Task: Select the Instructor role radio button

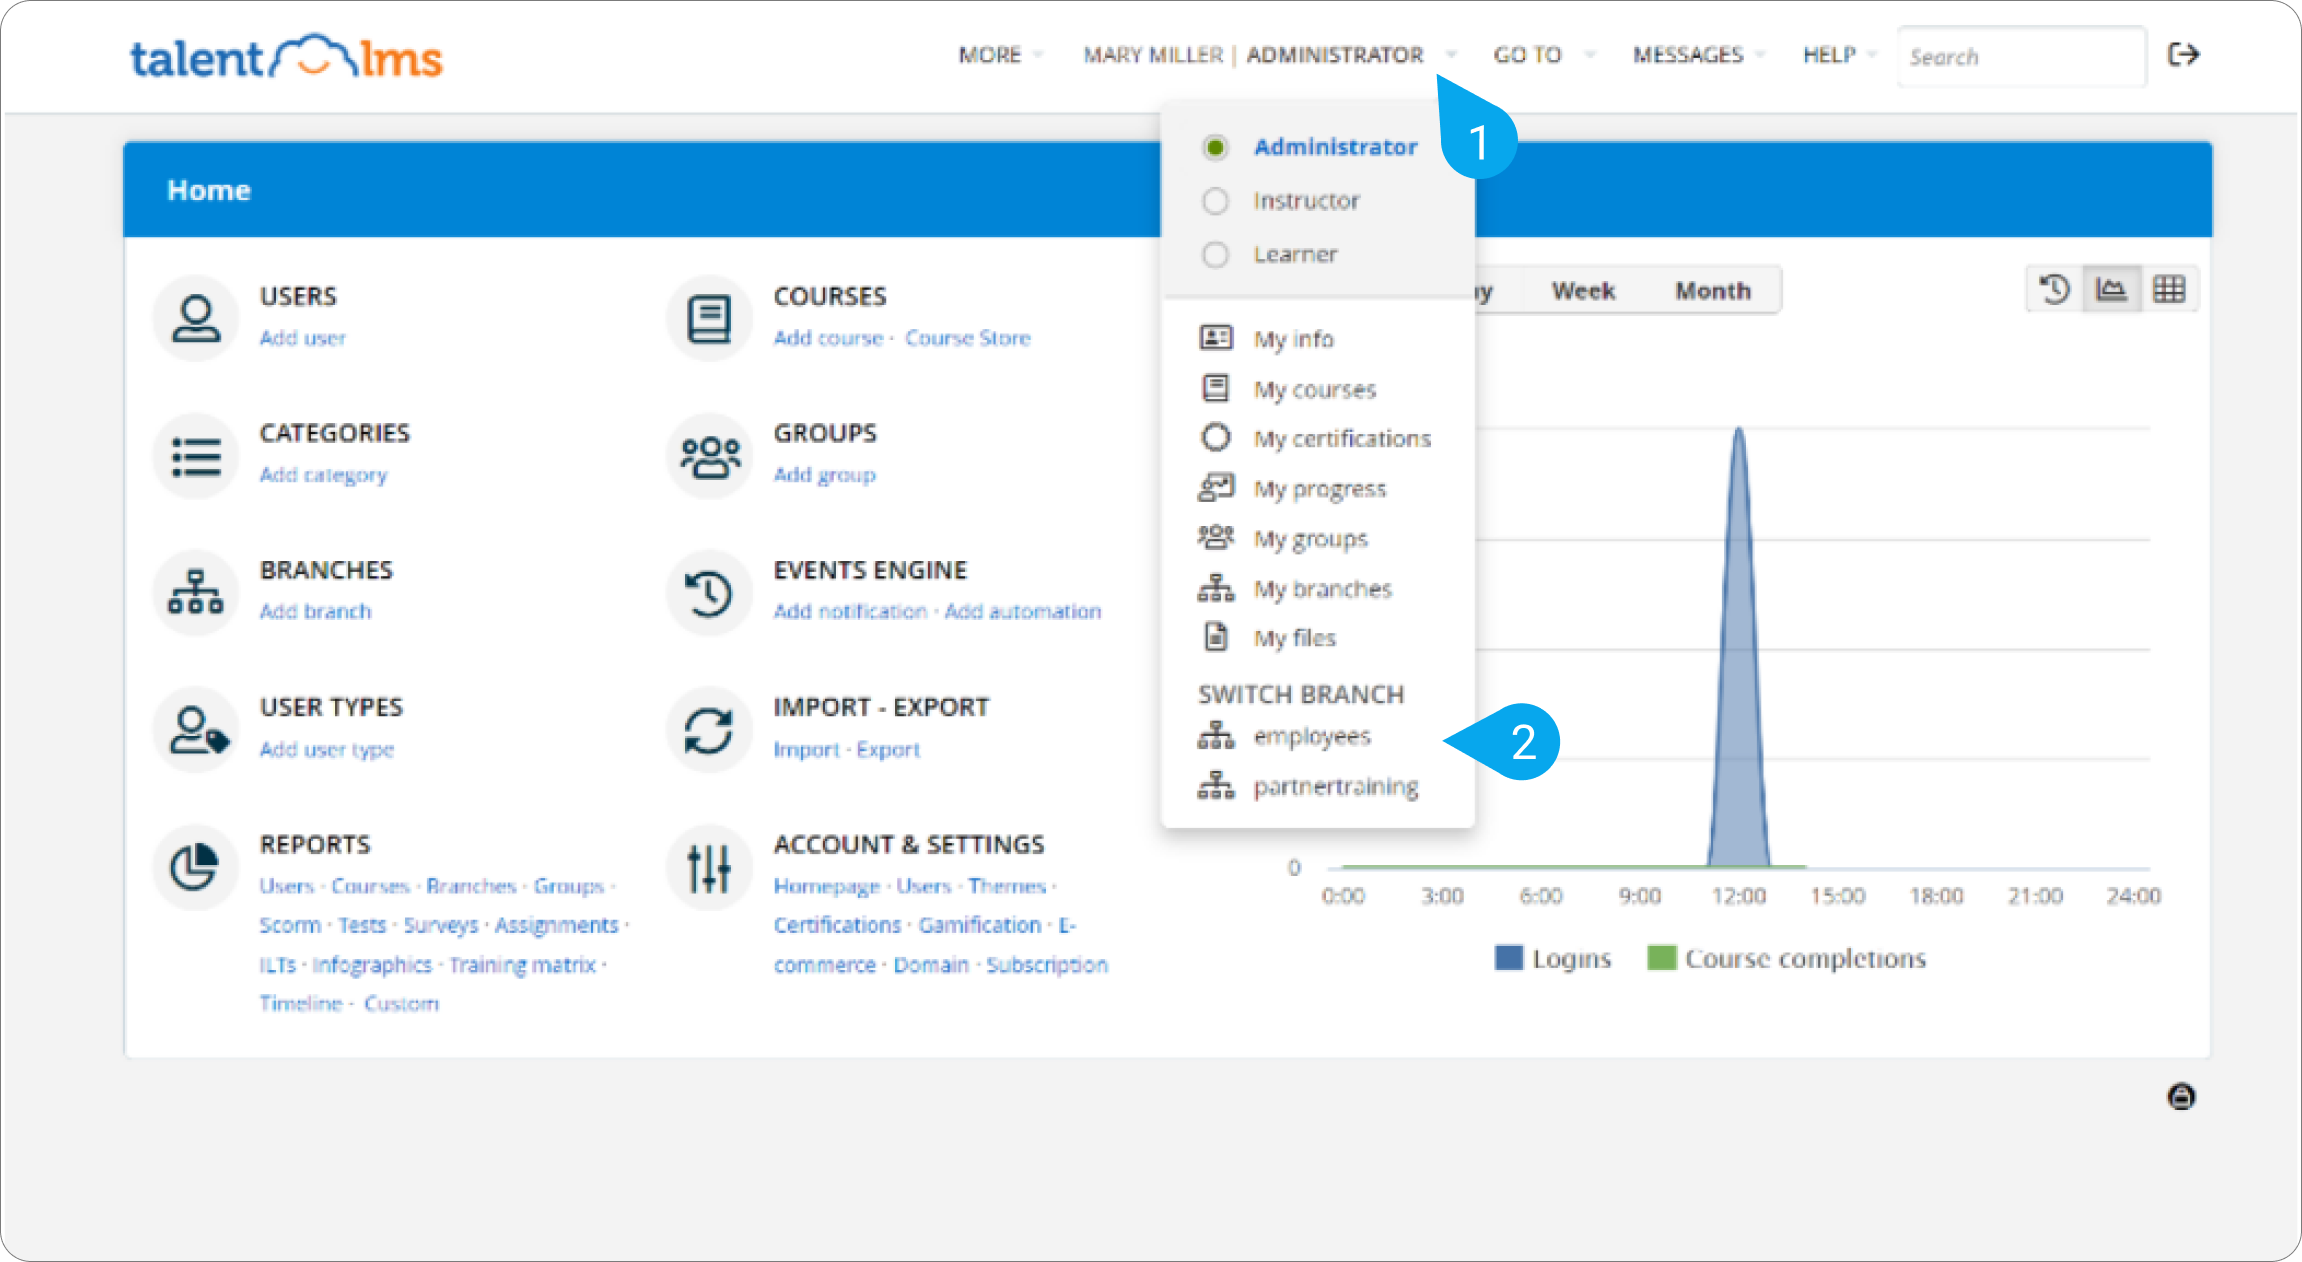Action: pos(1215,201)
